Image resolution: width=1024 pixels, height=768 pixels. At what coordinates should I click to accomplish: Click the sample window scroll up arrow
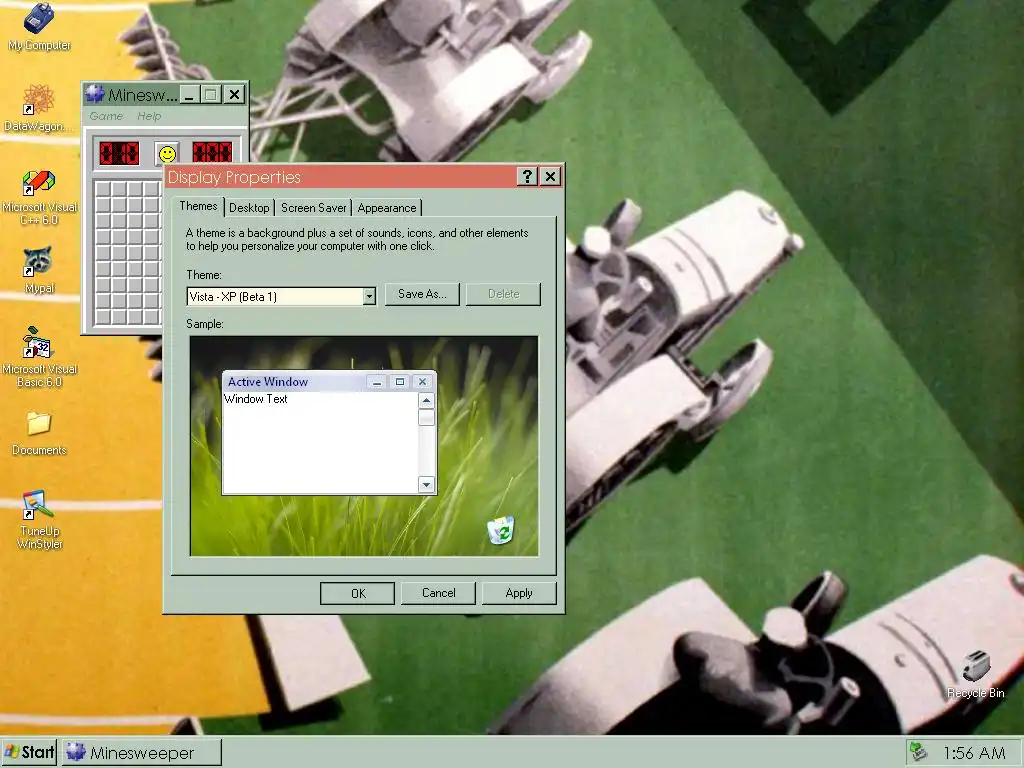426,400
